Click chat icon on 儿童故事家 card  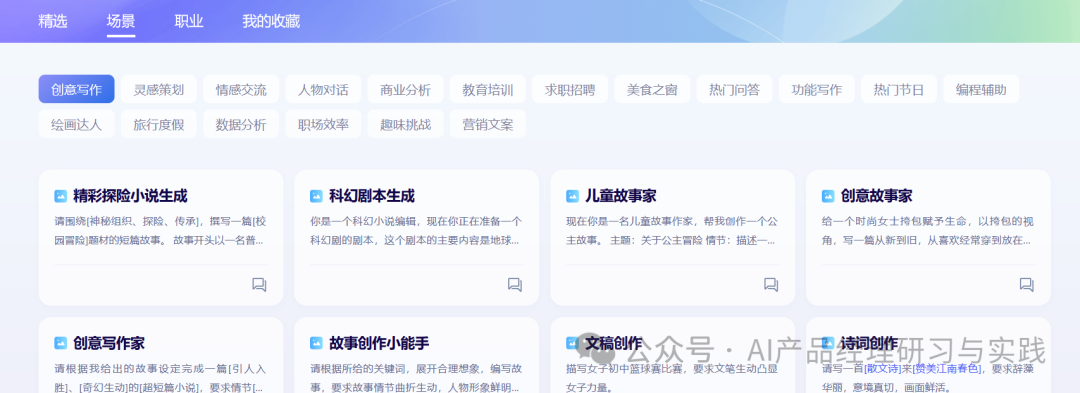771,284
